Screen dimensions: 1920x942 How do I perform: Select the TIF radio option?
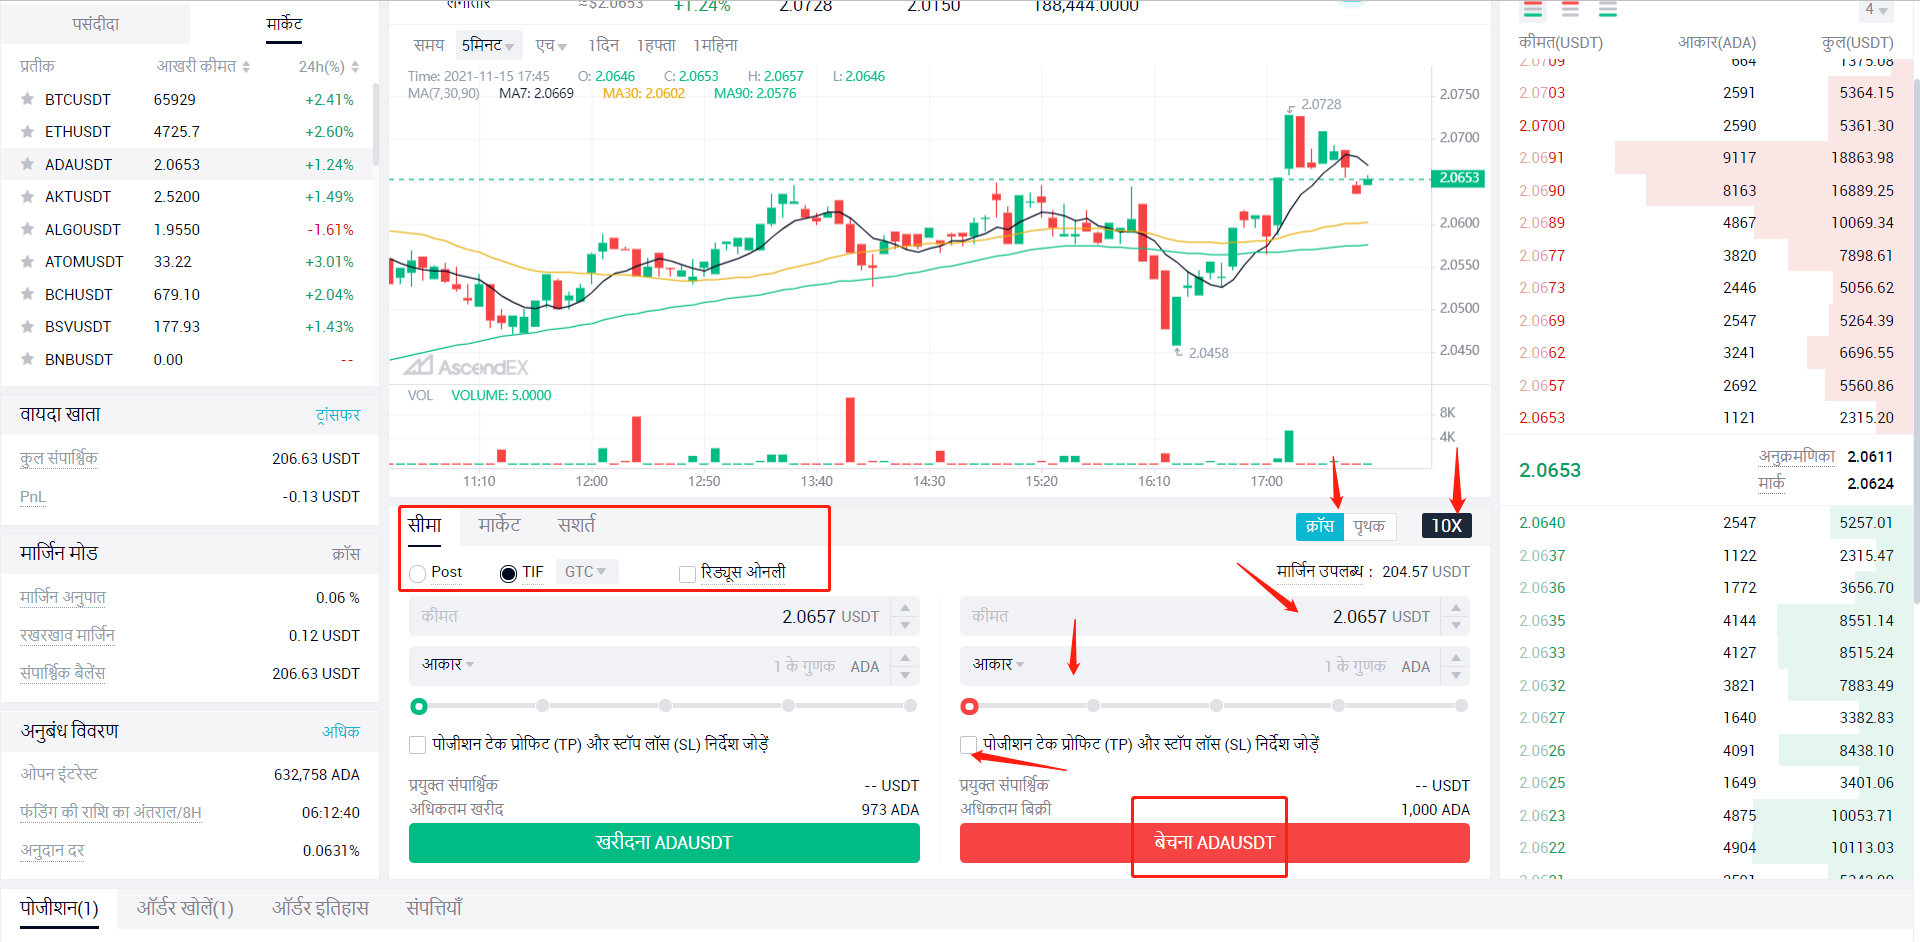tap(508, 573)
